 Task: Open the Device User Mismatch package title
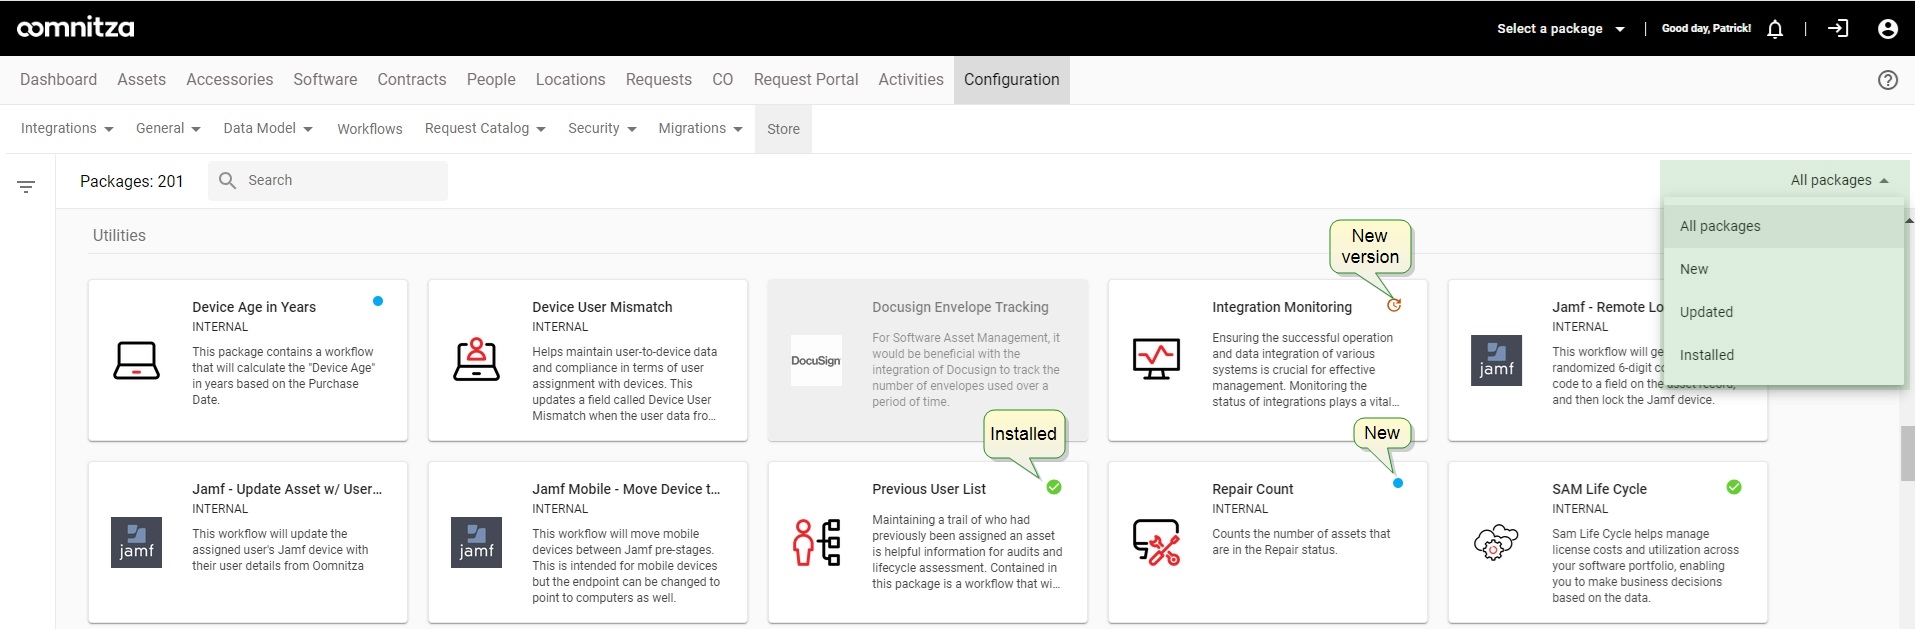tap(602, 307)
